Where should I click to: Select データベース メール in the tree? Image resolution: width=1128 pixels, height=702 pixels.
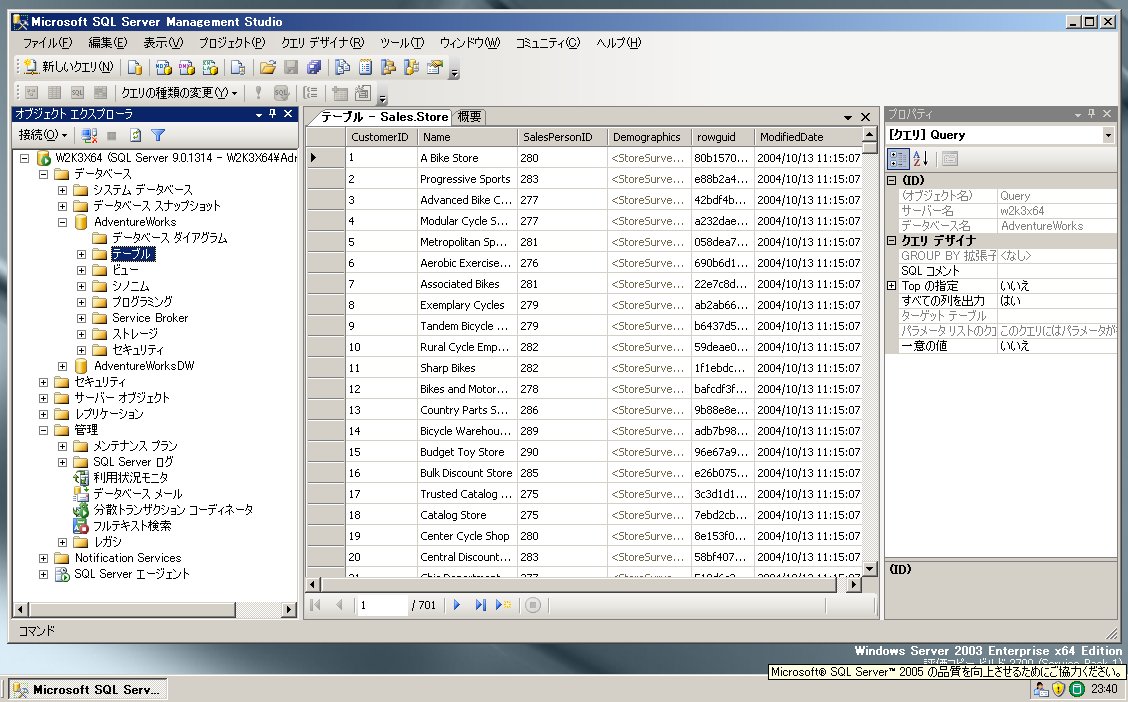pyautogui.click(x=137, y=493)
